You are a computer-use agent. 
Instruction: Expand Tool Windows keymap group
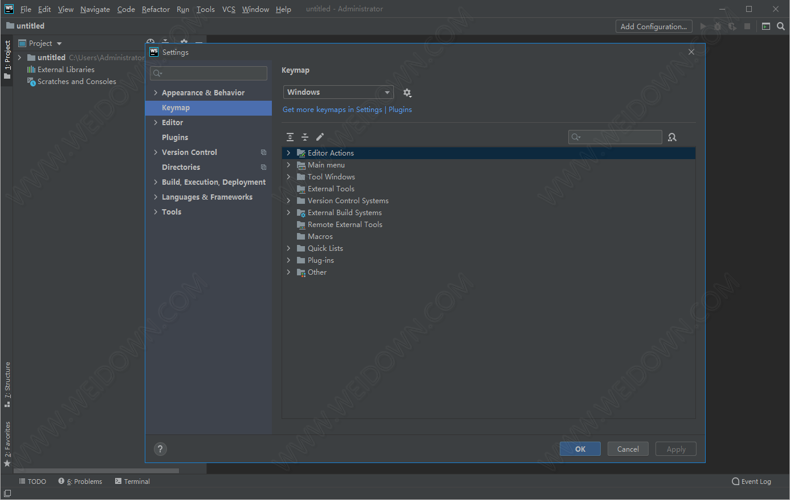click(288, 177)
